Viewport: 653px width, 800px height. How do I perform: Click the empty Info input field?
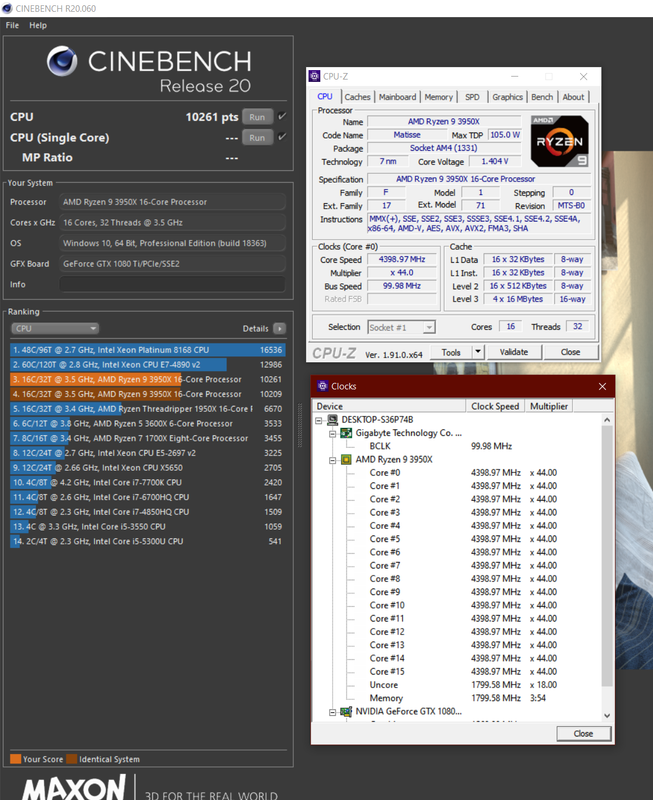[172, 284]
